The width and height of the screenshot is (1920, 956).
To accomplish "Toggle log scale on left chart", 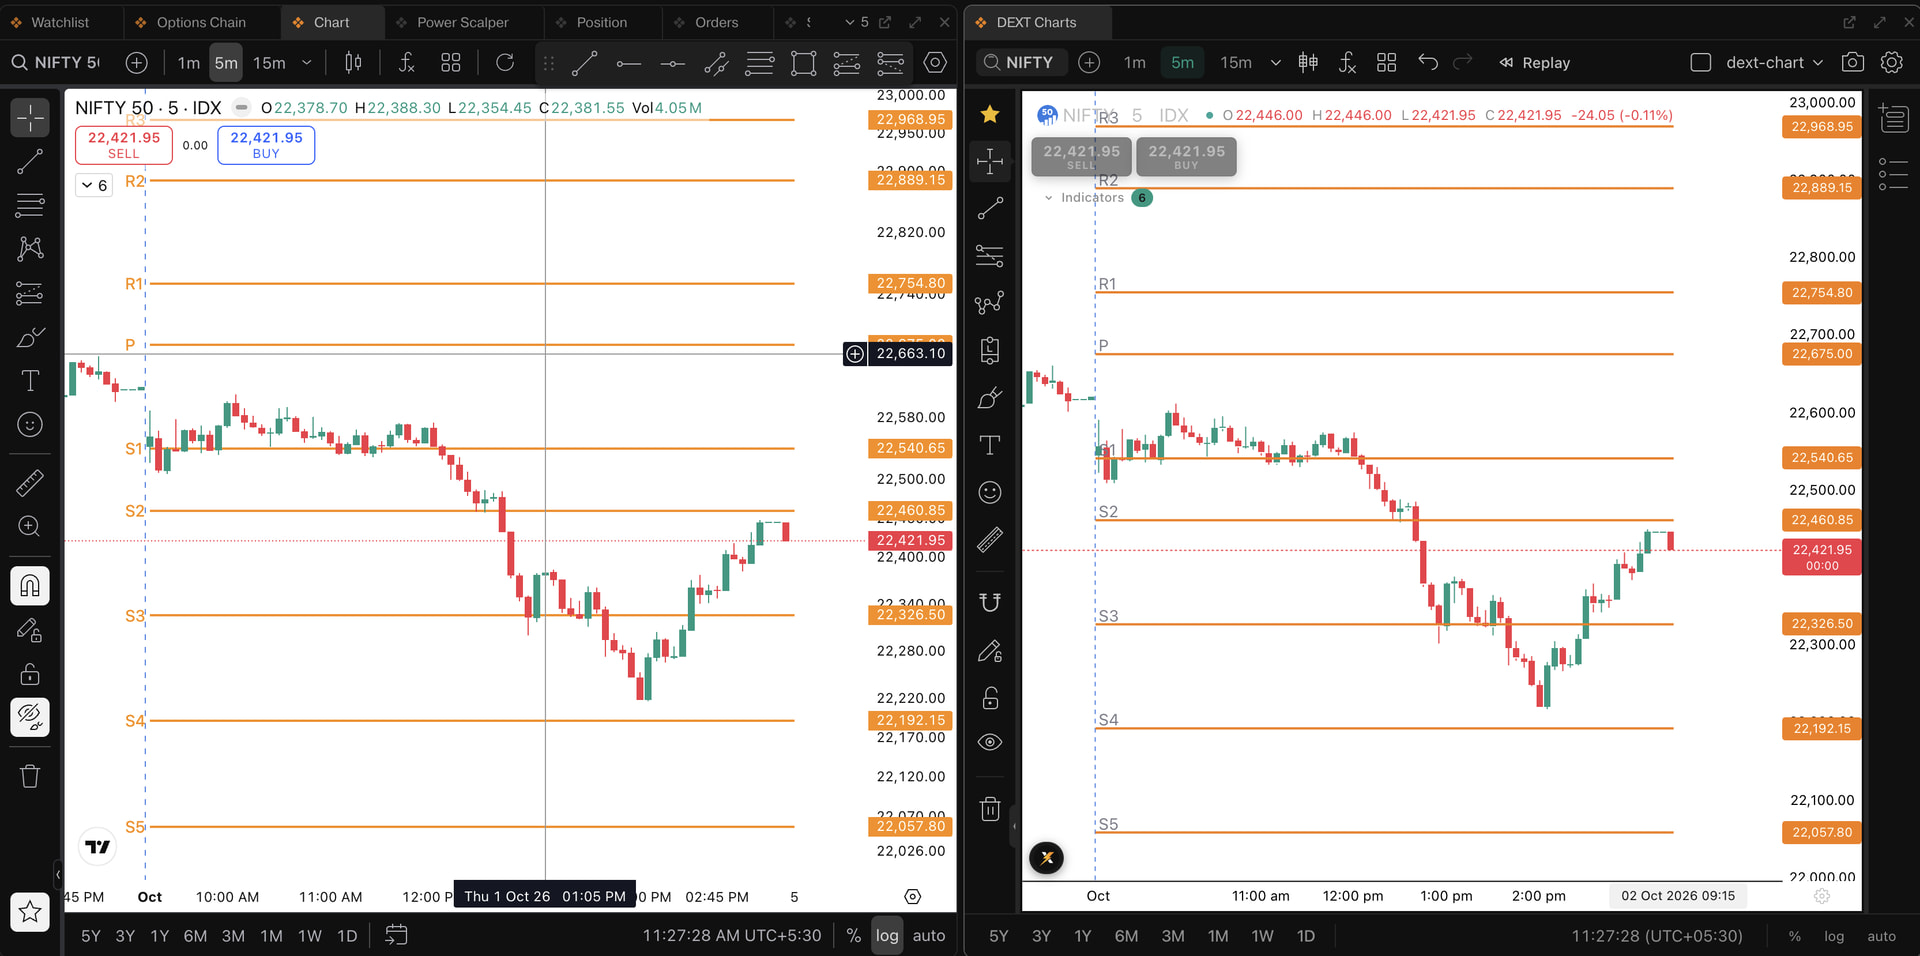I will coord(887,936).
